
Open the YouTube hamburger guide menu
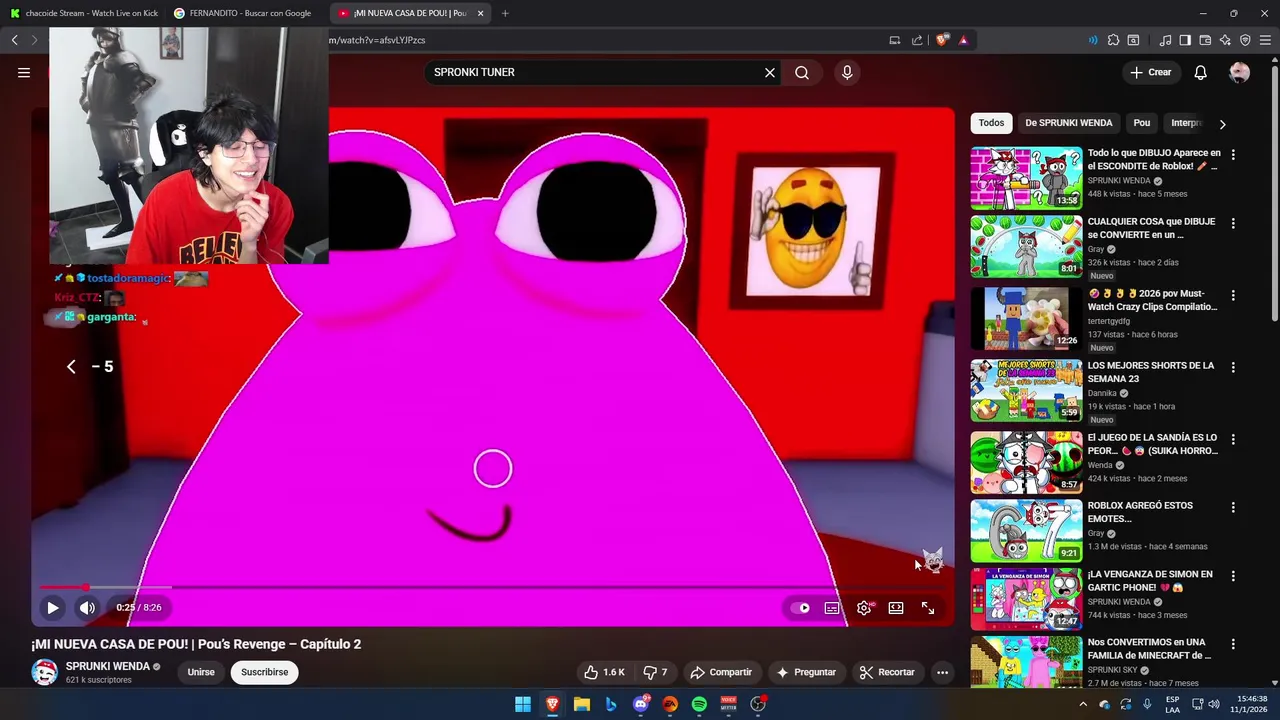point(24,72)
